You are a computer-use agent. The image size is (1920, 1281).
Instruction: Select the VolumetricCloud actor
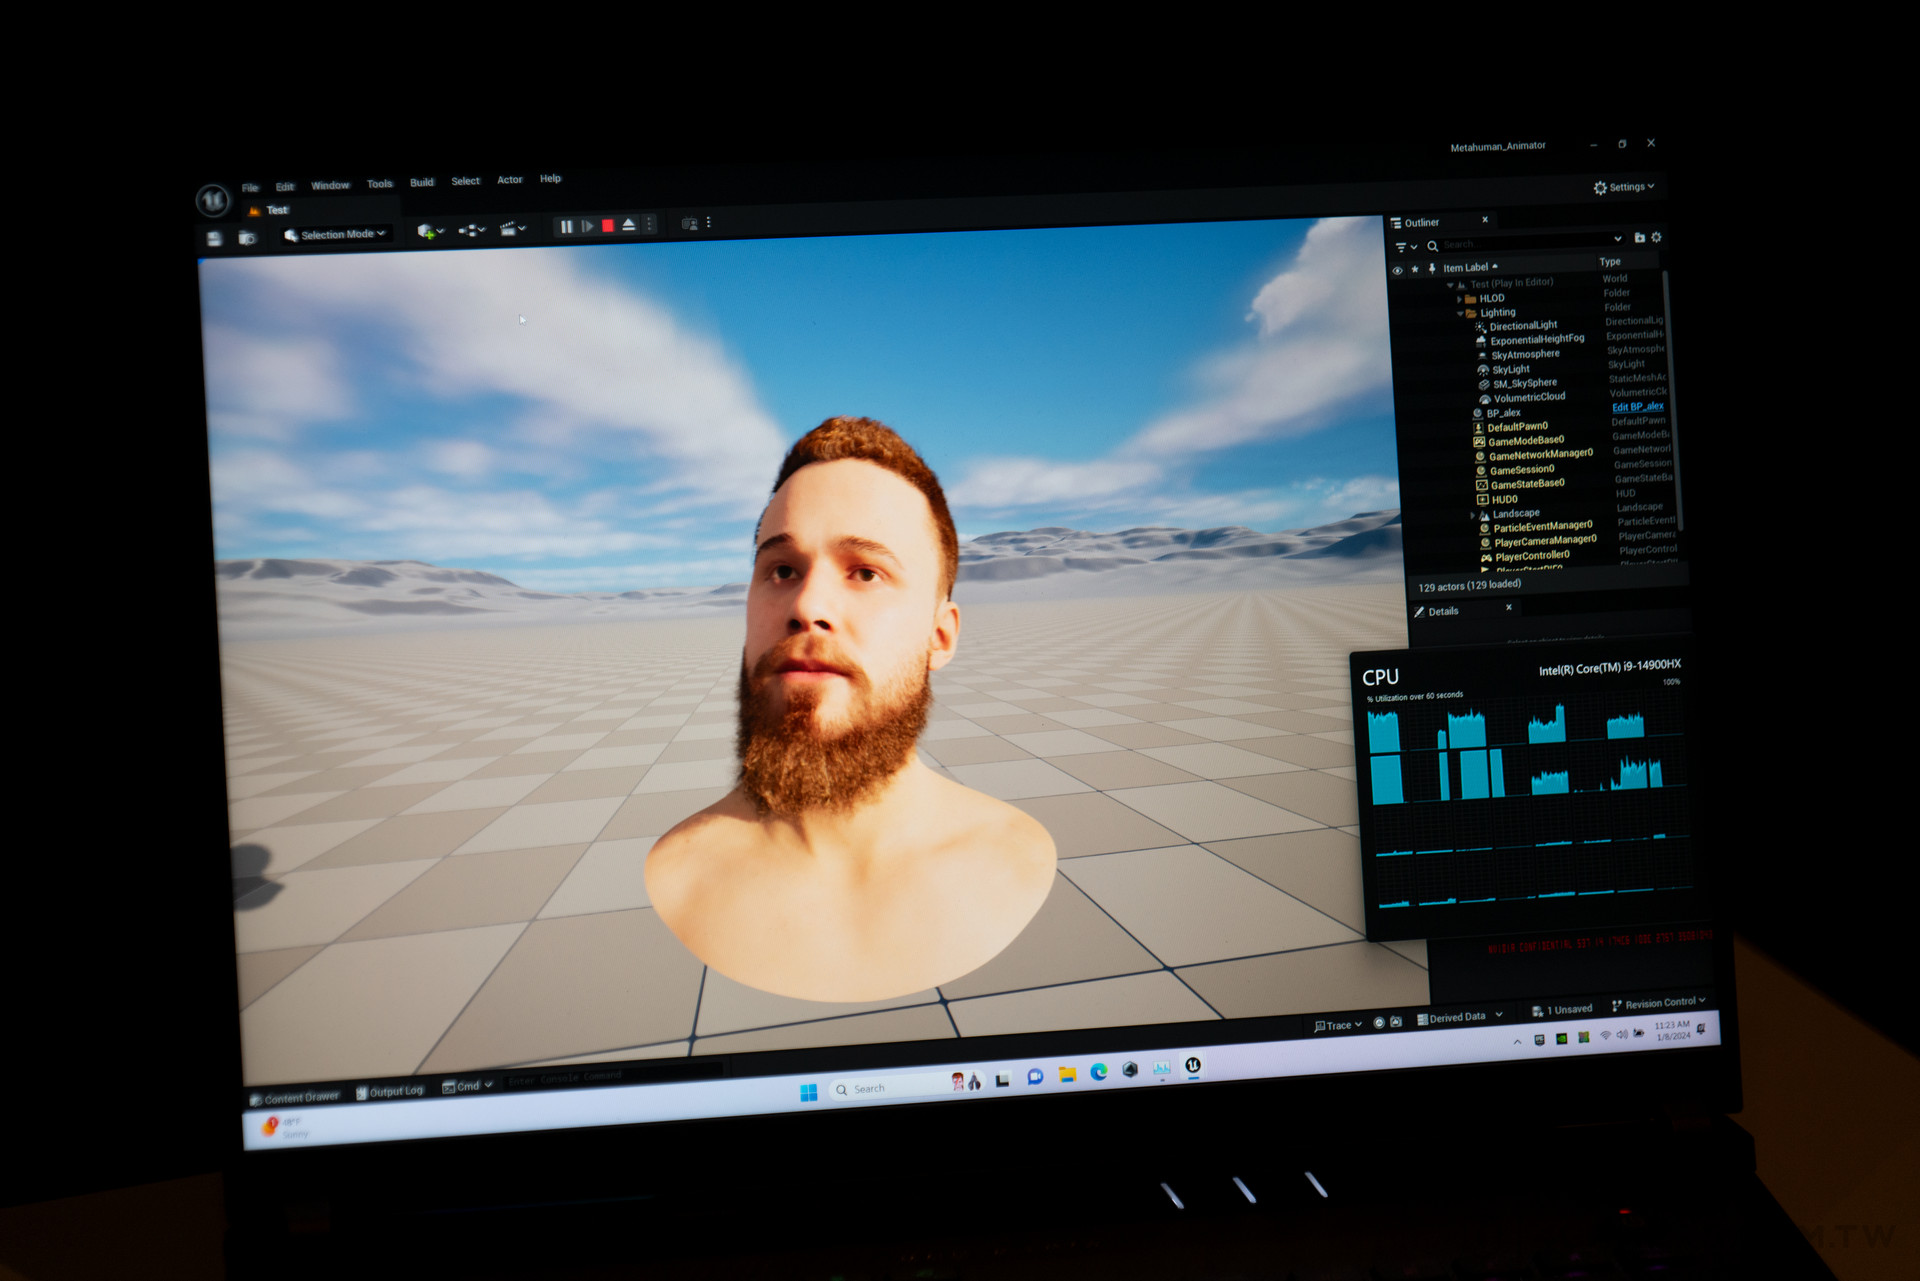[x=1529, y=398]
